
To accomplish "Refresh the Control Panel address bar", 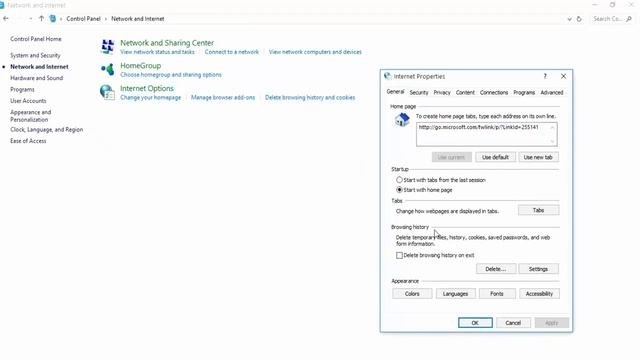I will click(x=579, y=19).
